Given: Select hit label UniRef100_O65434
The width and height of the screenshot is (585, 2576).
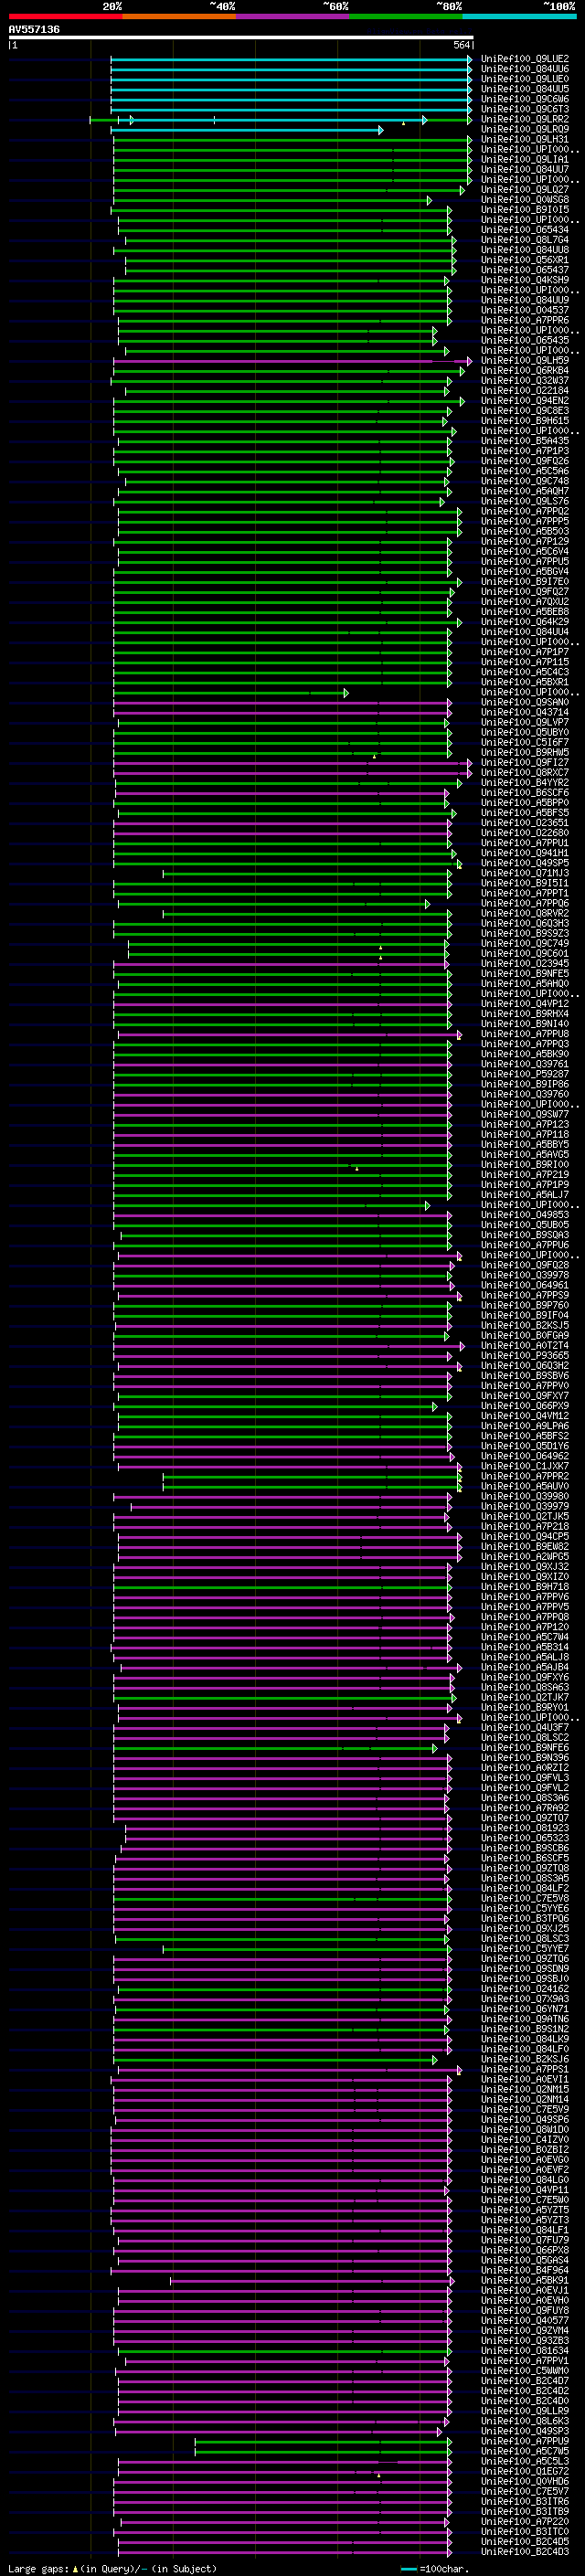Looking at the screenshot, I should (525, 230).
